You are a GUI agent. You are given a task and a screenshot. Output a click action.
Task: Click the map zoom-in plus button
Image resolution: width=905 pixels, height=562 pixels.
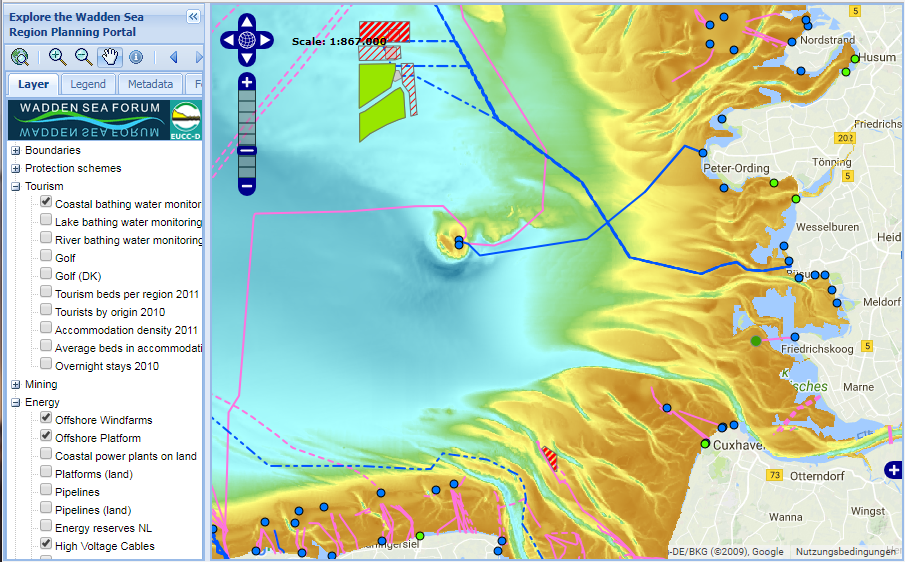(247, 82)
